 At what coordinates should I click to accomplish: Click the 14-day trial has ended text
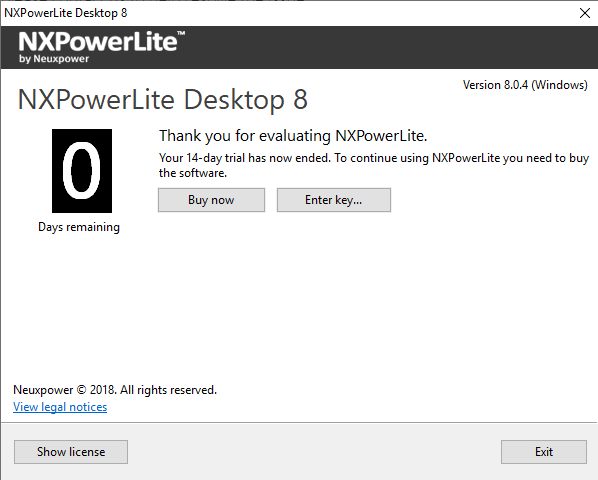point(374,165)
